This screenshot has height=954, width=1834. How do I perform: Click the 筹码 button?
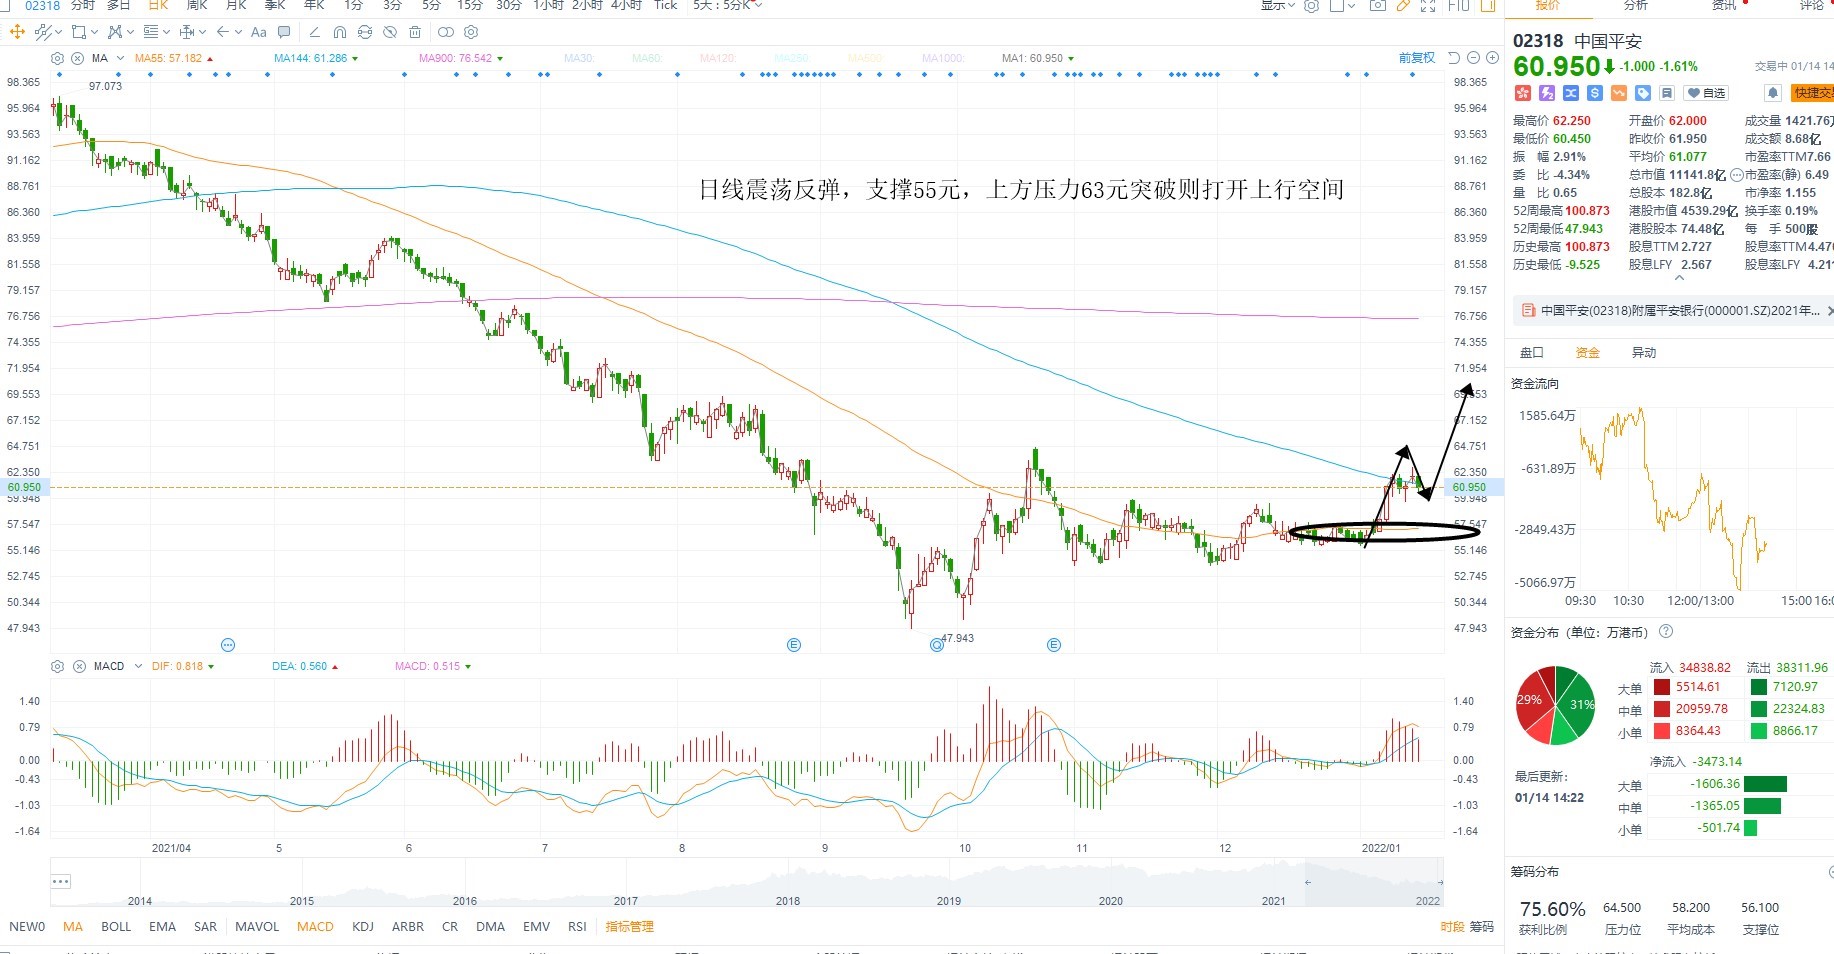(1481, 927)
